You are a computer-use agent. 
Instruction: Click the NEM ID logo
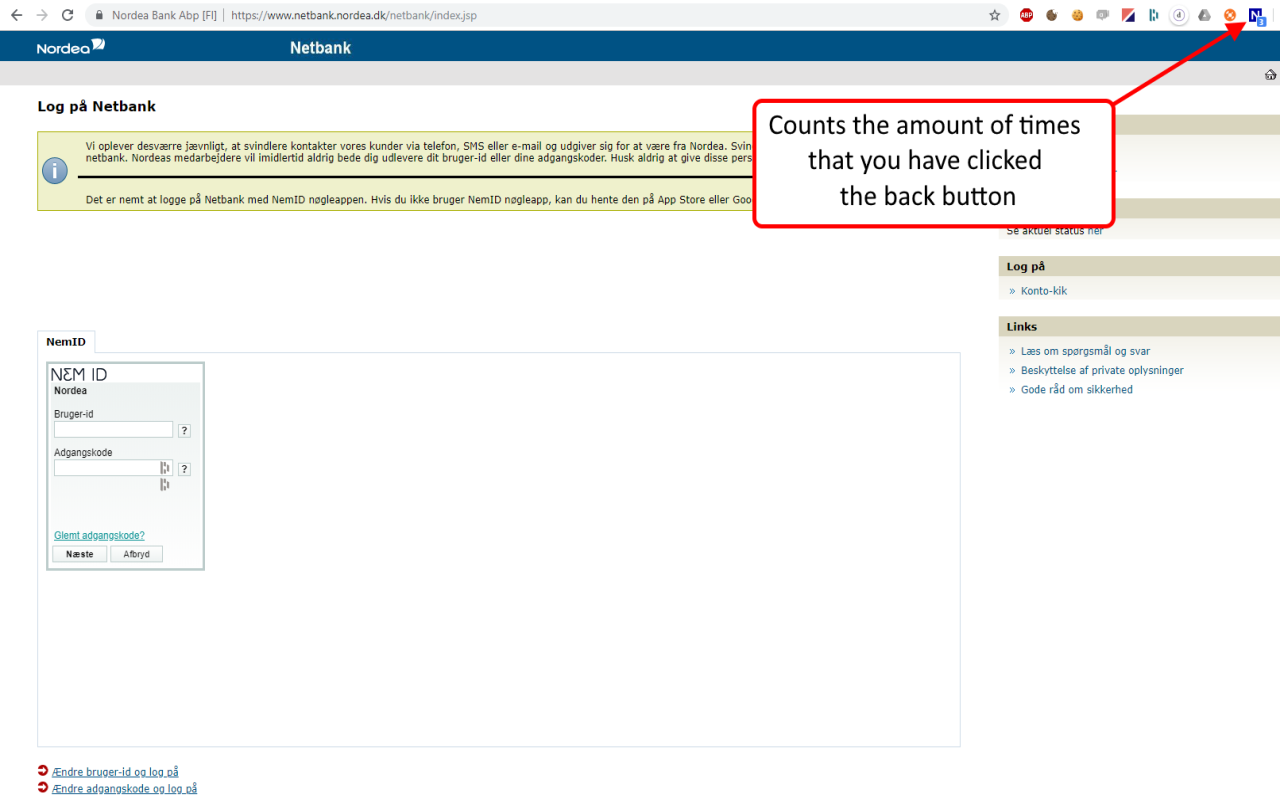[x=79, y=374]
